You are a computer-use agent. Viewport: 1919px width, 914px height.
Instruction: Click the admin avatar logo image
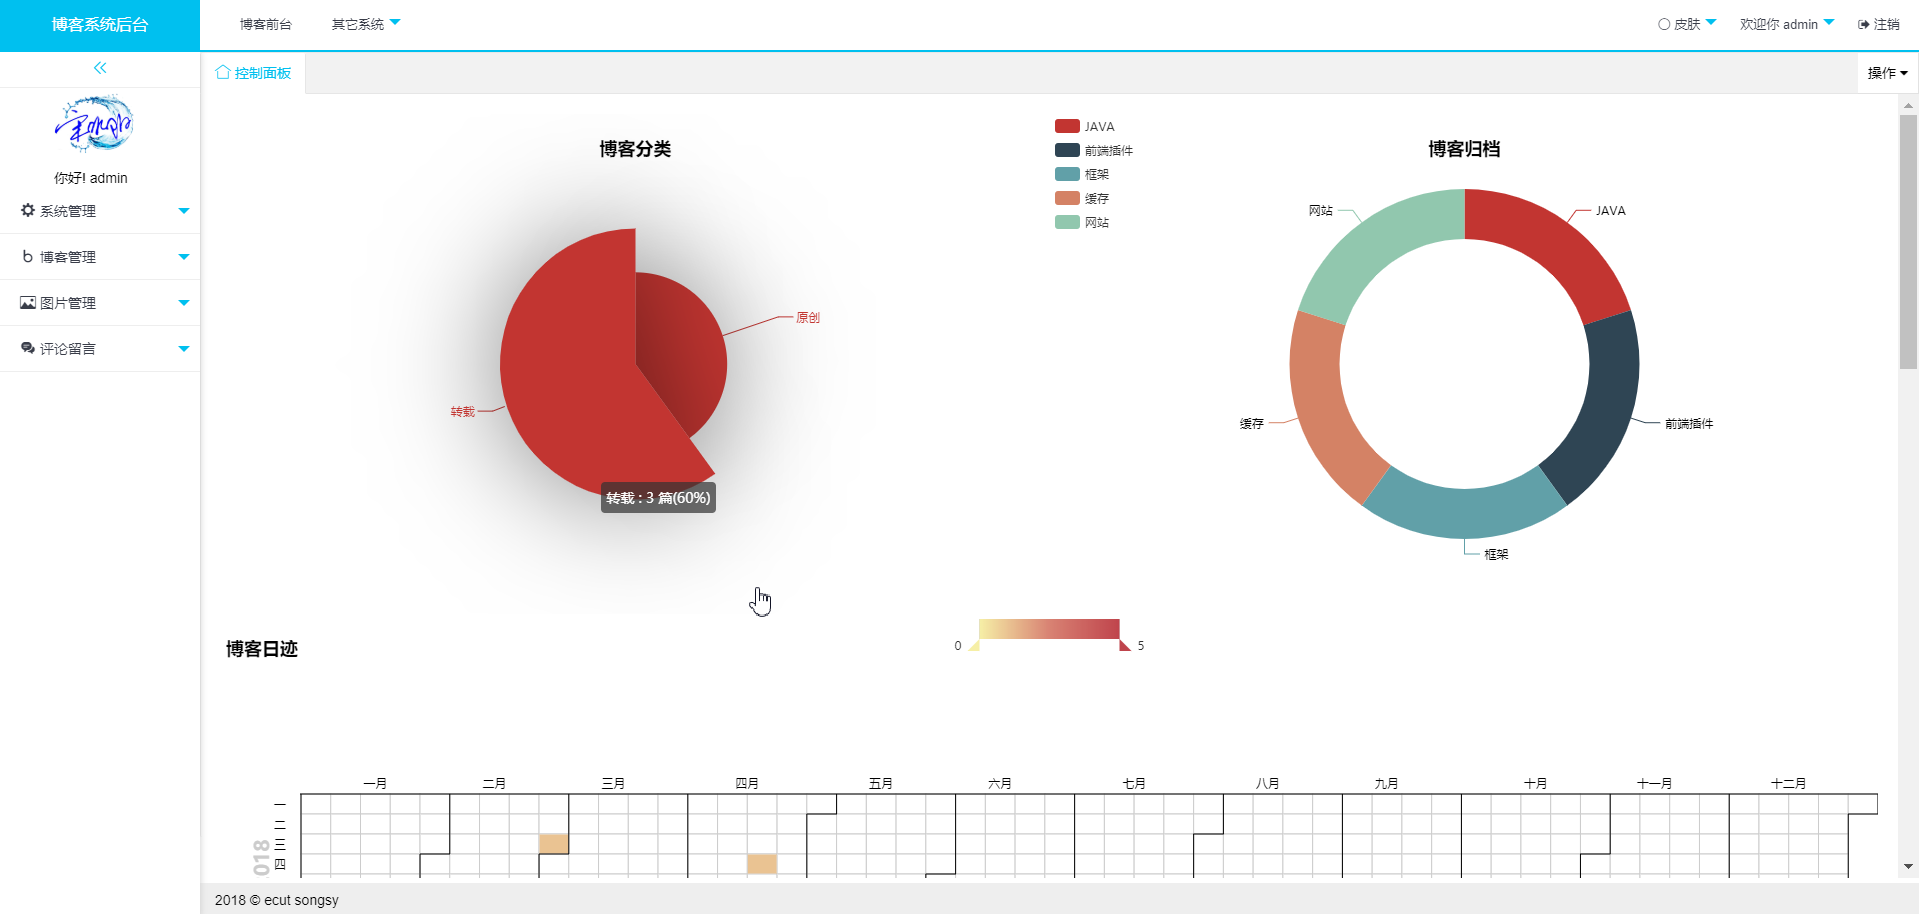coord(93,124)
